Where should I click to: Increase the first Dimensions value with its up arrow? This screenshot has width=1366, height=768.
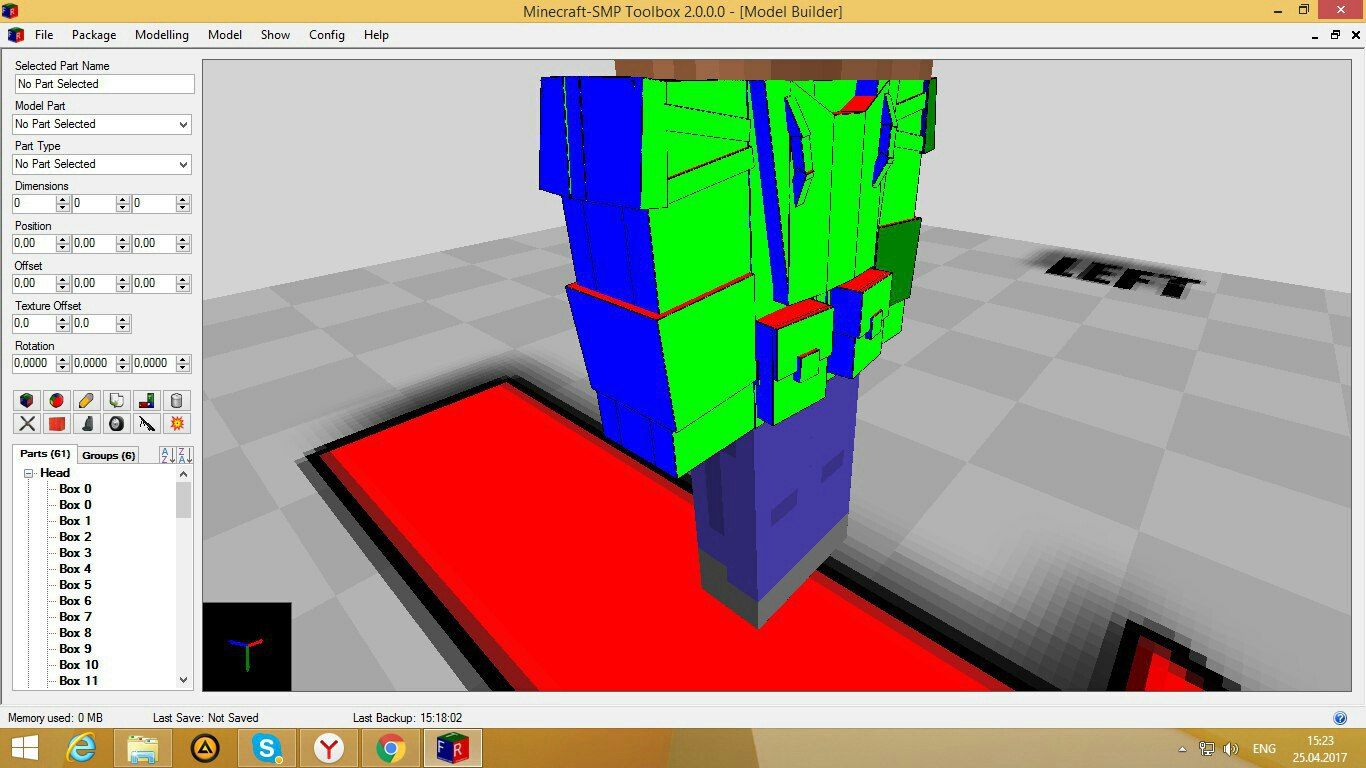click(63, 200)
